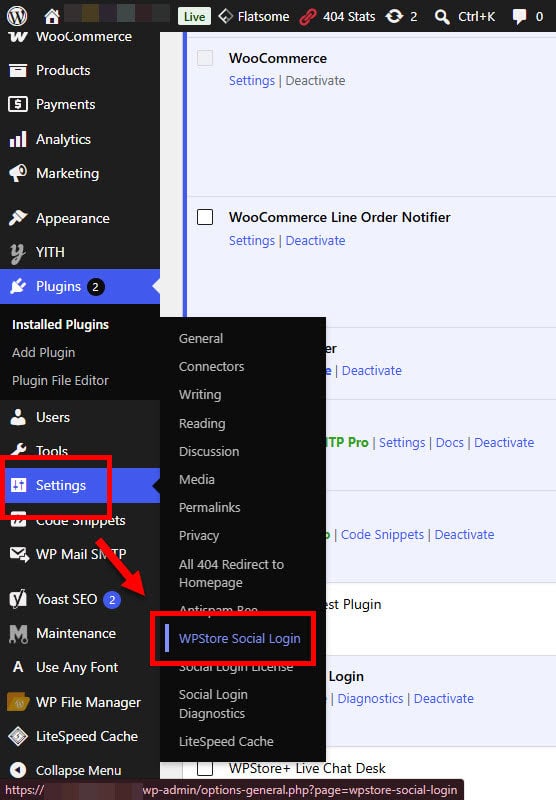The height and width of the screenshot is (800, 556).
Task: Open the site home icon
Action: click(52, 16)
